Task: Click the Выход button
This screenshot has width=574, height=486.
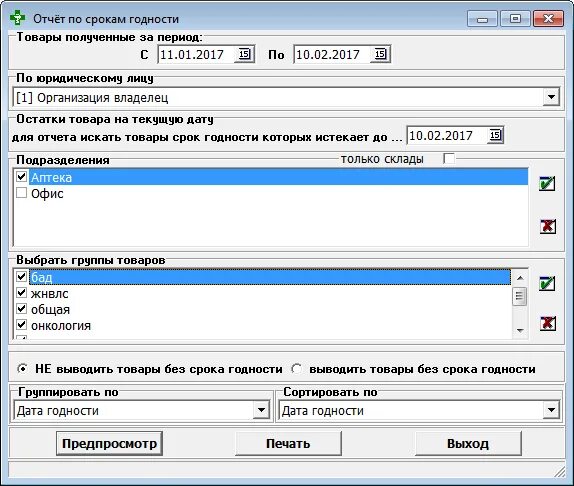Action: [x=468, y=444]
